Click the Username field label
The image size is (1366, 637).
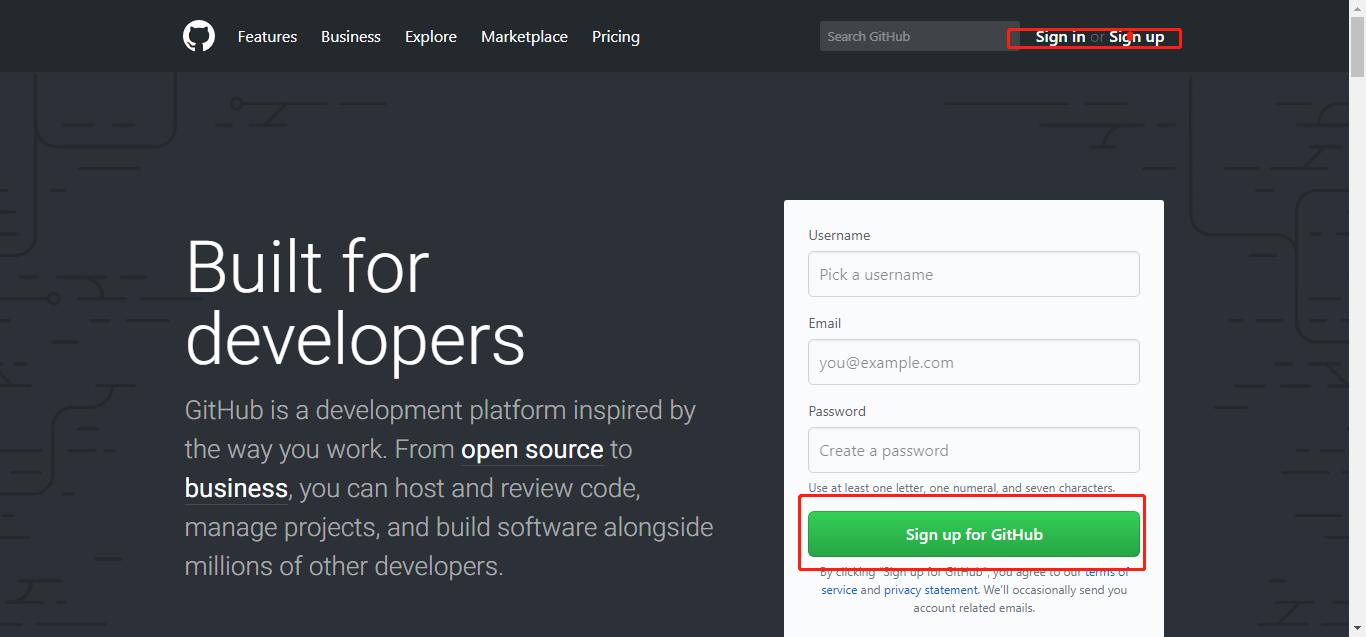click(x=839, y=236)
